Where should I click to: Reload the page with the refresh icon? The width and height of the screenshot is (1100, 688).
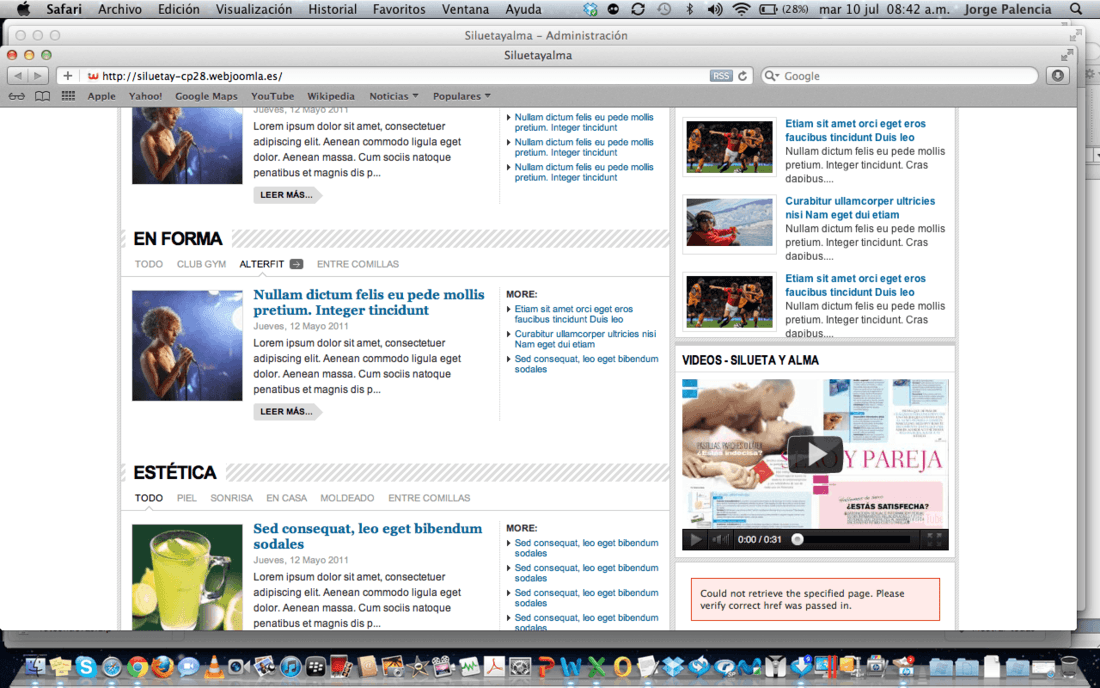pos(743,76)
